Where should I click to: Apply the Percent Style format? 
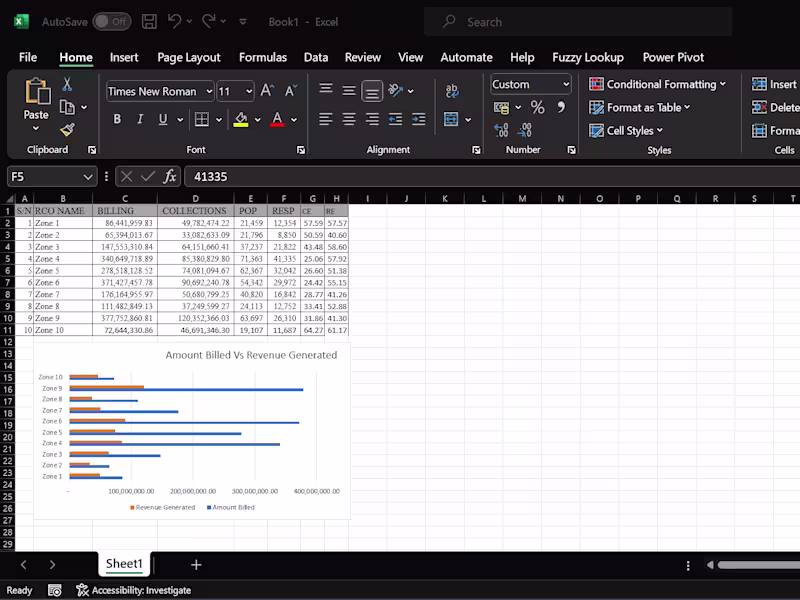click(537, 107)
